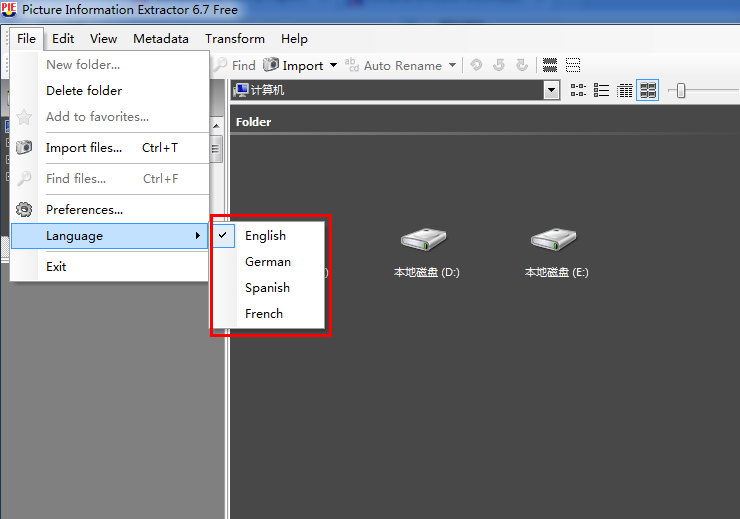Click the computer icon in location bar
The width and height of the screenshot is (740, 519).
[241, 90]
